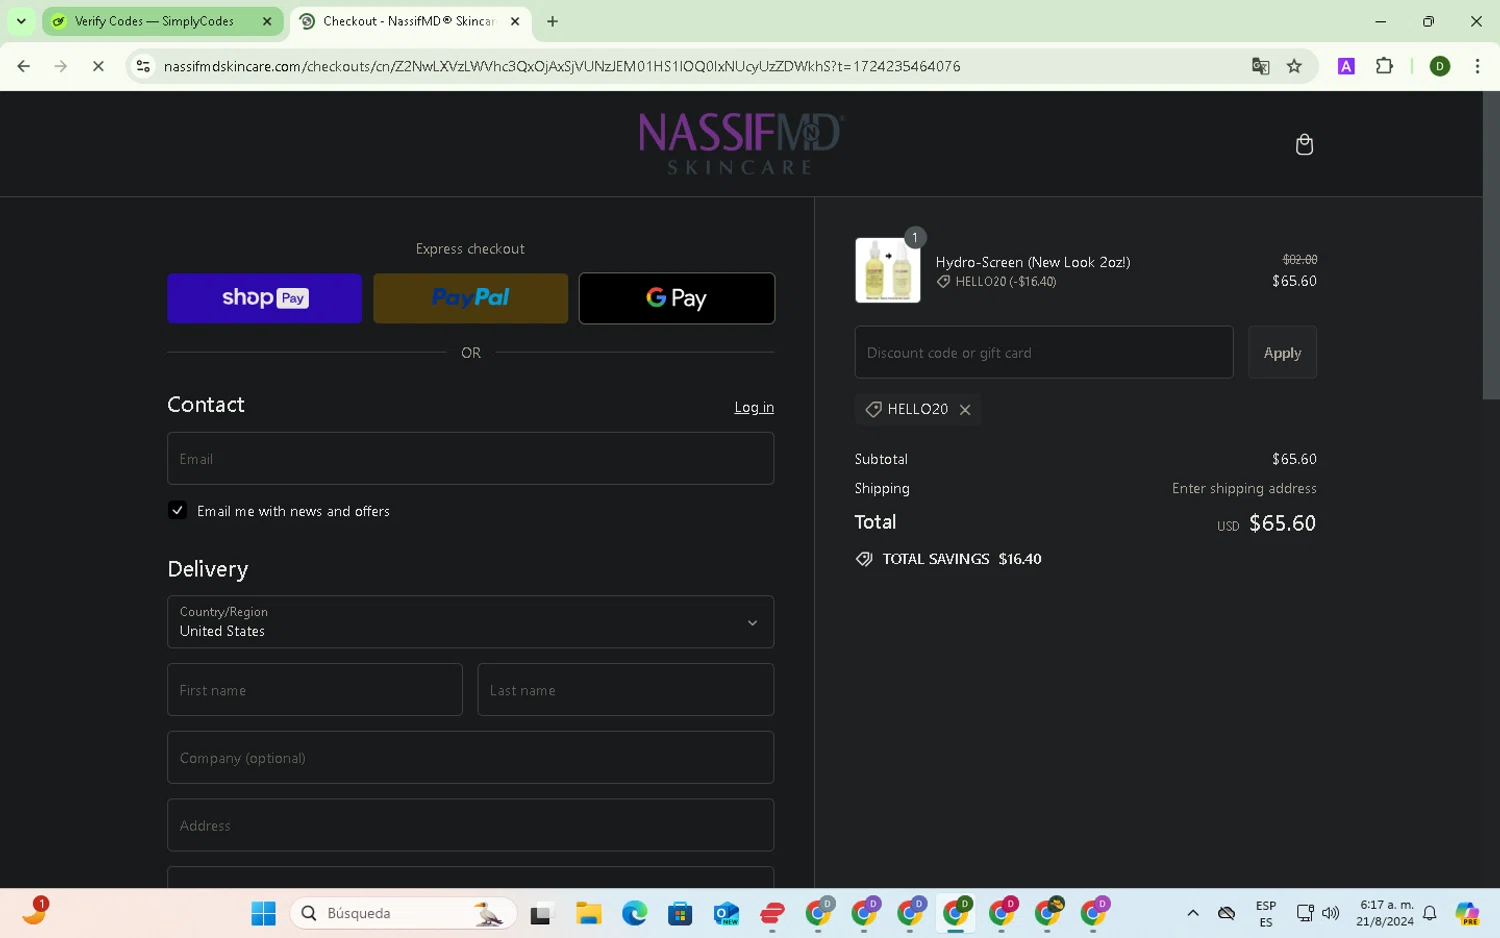
Task: Open the Copilot PRE icon in tray
Action: click(x=1467, y=913)
